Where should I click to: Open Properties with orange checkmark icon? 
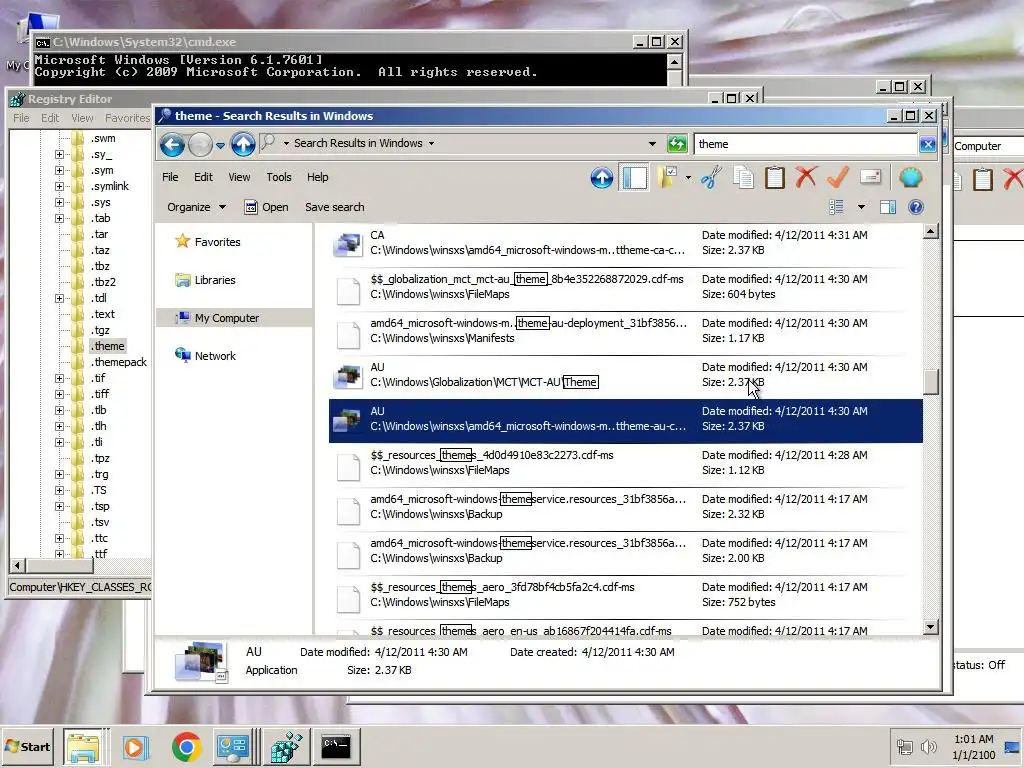tap(838, 177)
